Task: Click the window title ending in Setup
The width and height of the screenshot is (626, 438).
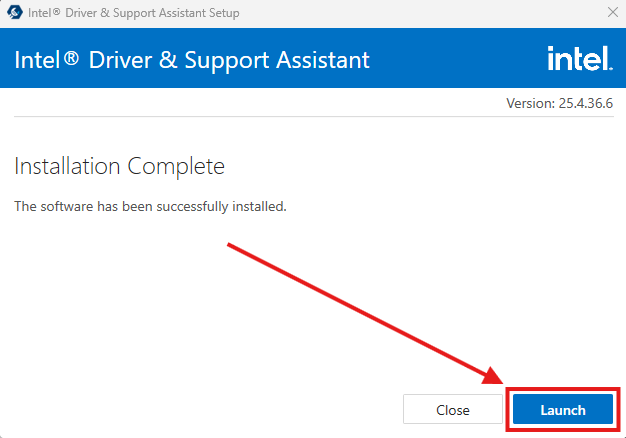Action: click(134, 13)
